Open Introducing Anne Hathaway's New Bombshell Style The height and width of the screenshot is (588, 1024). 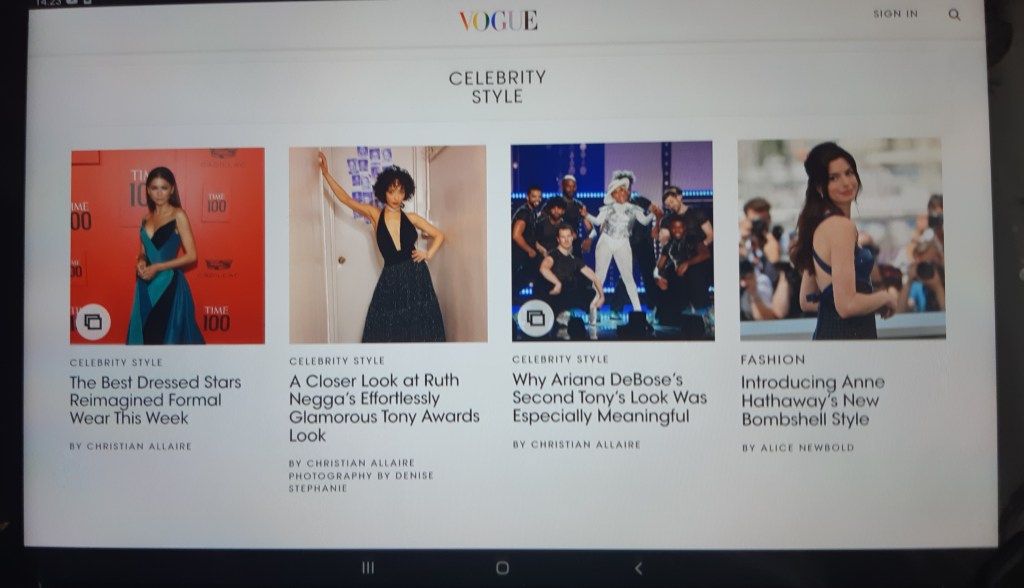[812, 401]
